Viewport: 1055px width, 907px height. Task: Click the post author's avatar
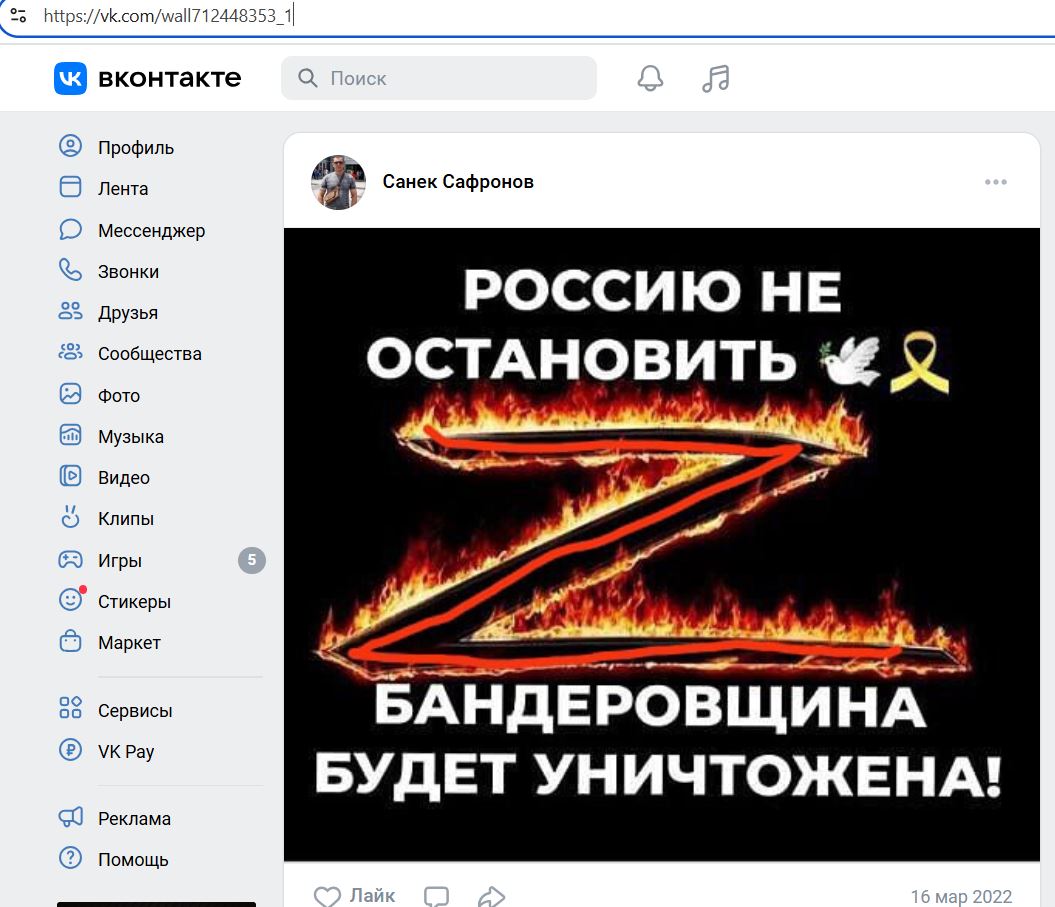coord(338,182)
